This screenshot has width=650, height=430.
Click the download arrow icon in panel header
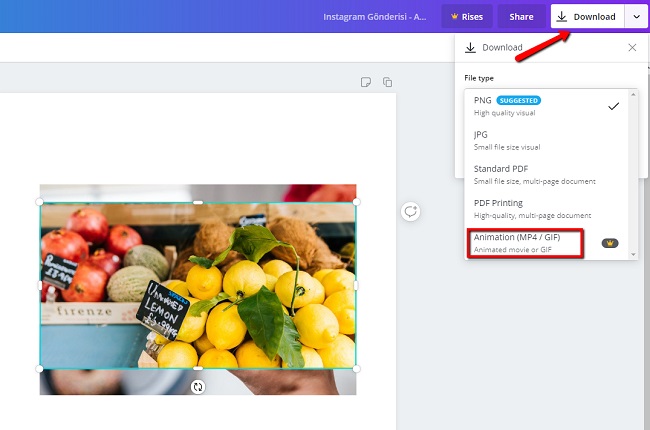[470, 48]
